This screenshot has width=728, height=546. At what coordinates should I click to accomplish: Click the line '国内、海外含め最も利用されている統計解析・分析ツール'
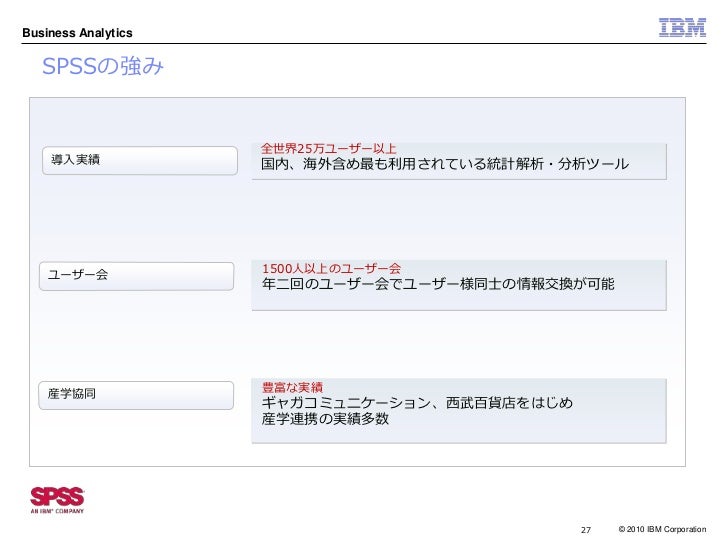(x=445, y=164)
